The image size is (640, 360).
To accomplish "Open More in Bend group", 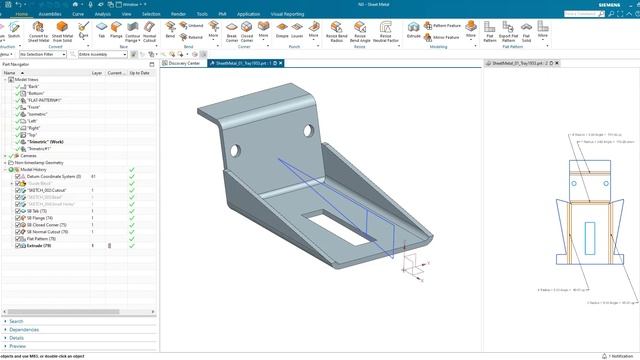I will [x=213, y=31].
